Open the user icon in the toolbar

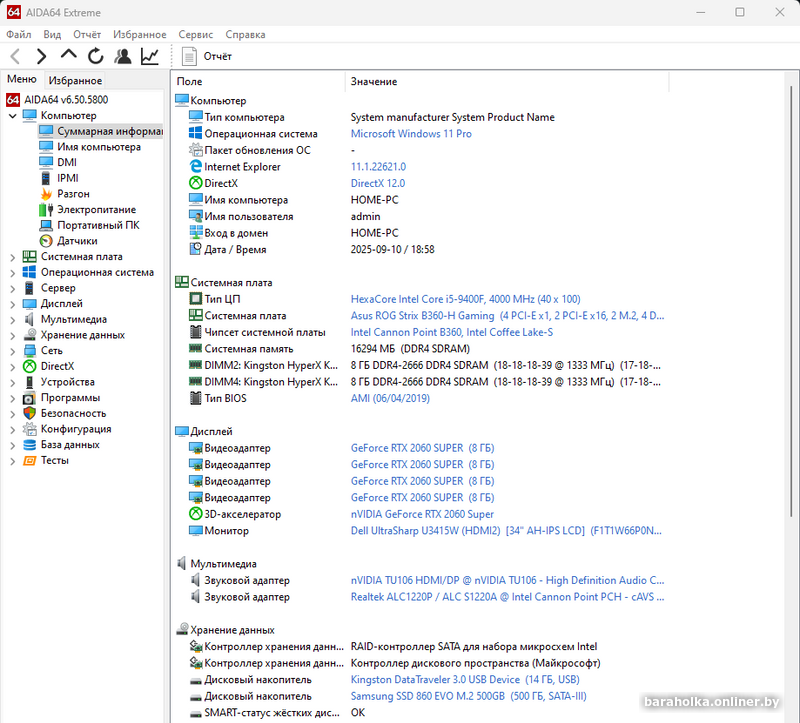tap(122, 56)
